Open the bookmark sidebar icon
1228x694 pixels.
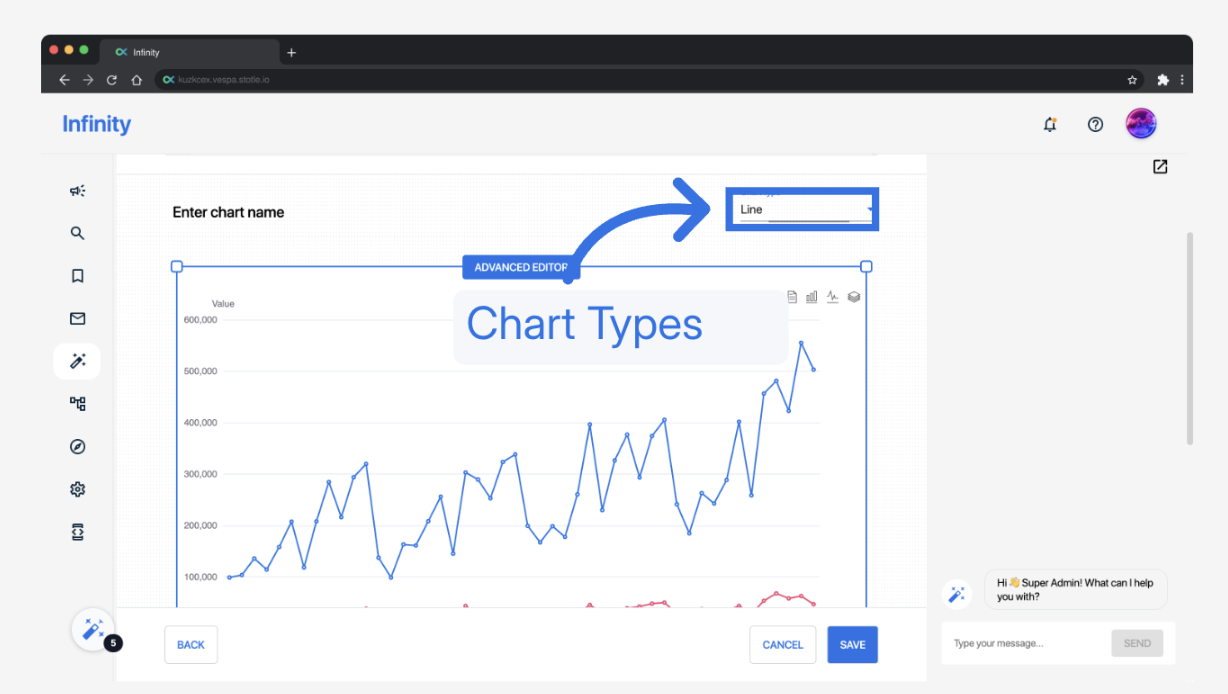[x=77, y=276]
